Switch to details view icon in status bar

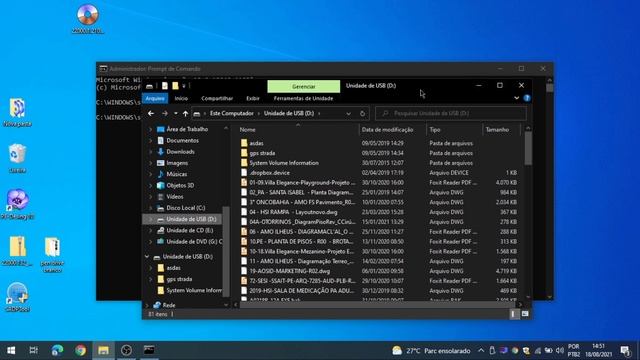tap(514, 314)
